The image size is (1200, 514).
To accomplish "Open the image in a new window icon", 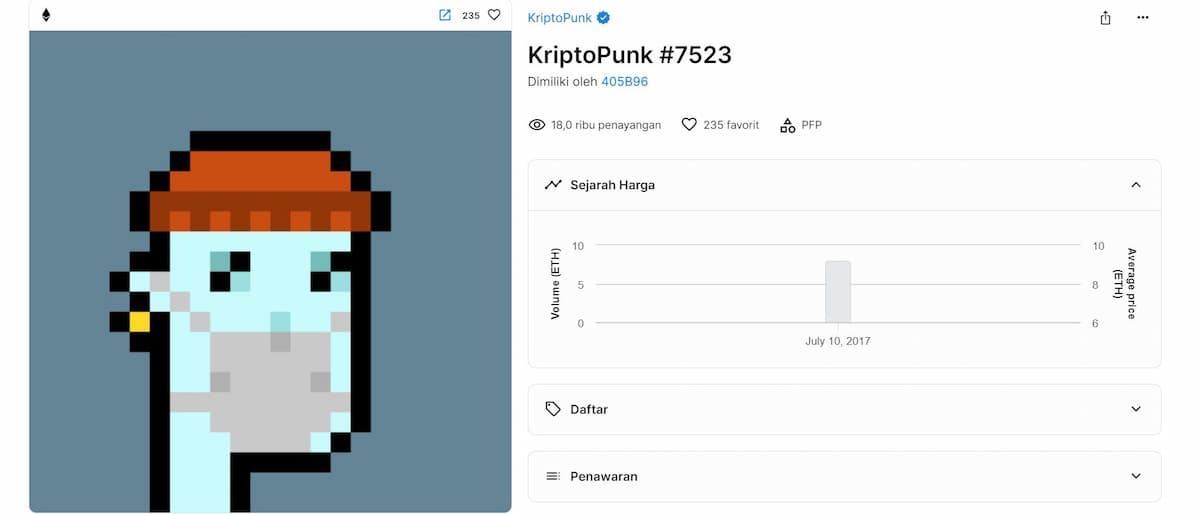I will [x=445, y=15].
